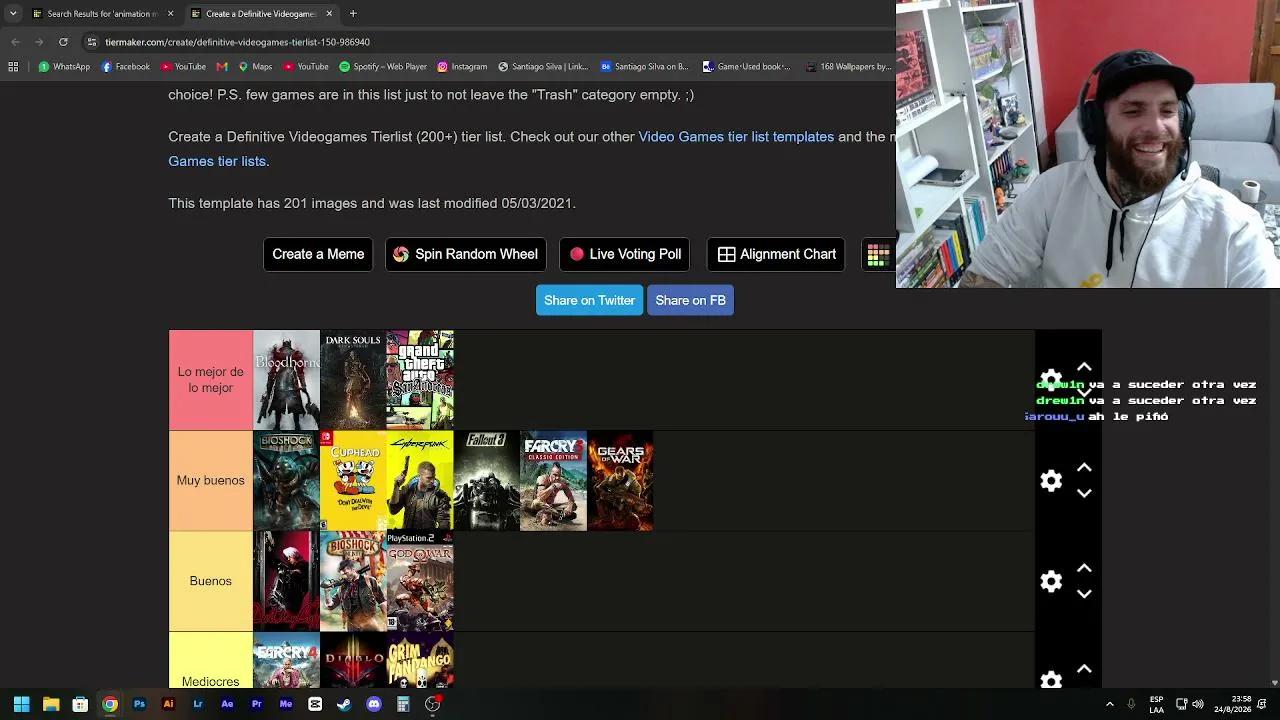This screenshot has width=1280, height=720.
Task: Go back in browser history
Action: click(x=15, y=42)
